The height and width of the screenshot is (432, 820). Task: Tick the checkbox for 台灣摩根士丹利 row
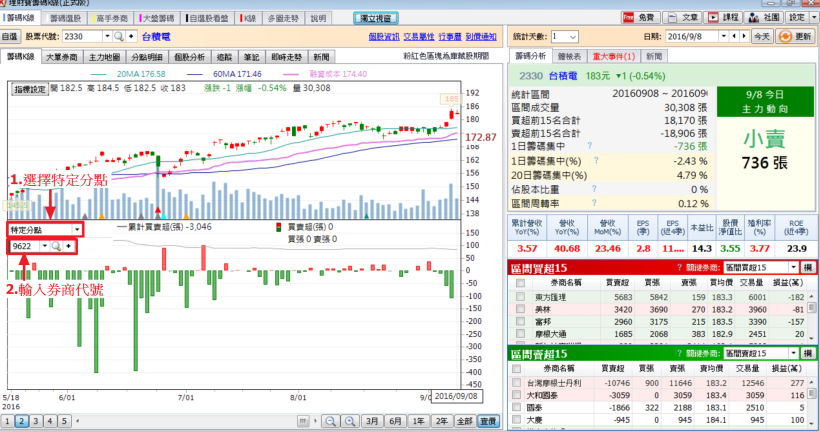(517, 383)
